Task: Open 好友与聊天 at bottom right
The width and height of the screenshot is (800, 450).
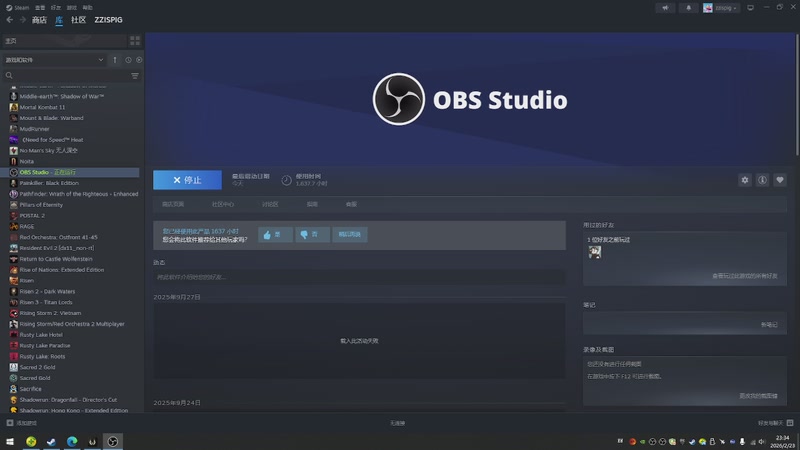Action: click(775, 423)
